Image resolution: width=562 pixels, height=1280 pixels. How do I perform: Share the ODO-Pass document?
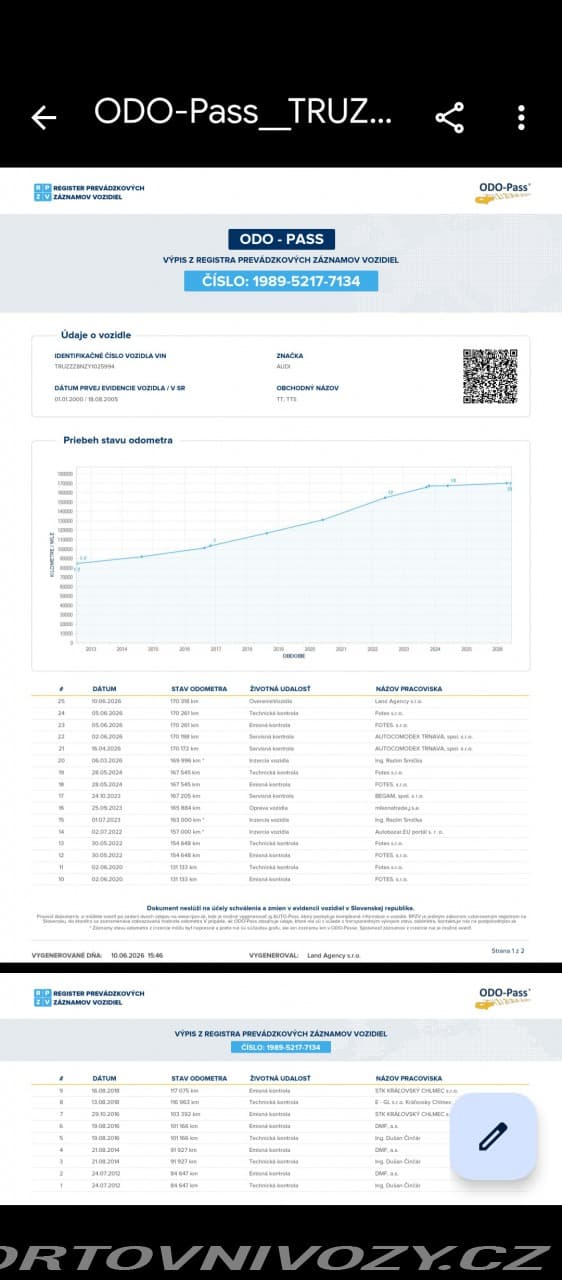tap(450, 117)
